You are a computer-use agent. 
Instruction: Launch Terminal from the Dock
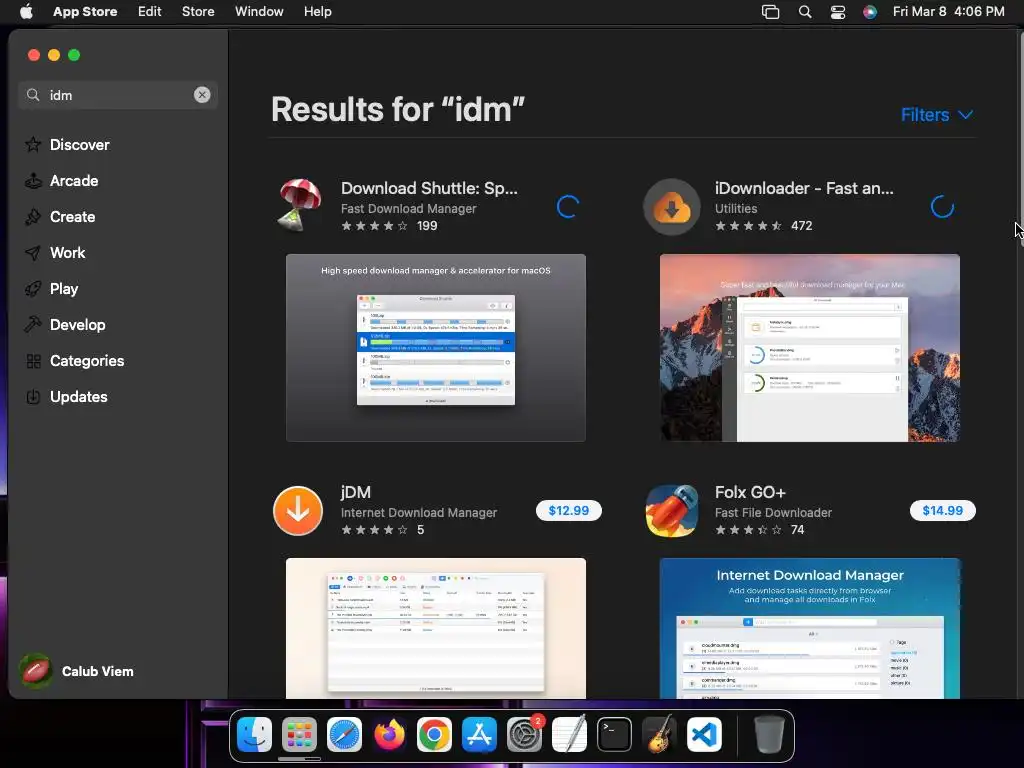(615, 735)
